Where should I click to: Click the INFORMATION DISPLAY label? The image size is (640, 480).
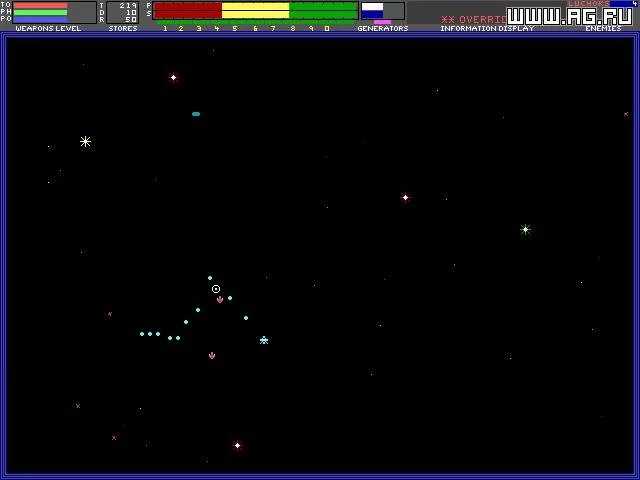[487, 28]
